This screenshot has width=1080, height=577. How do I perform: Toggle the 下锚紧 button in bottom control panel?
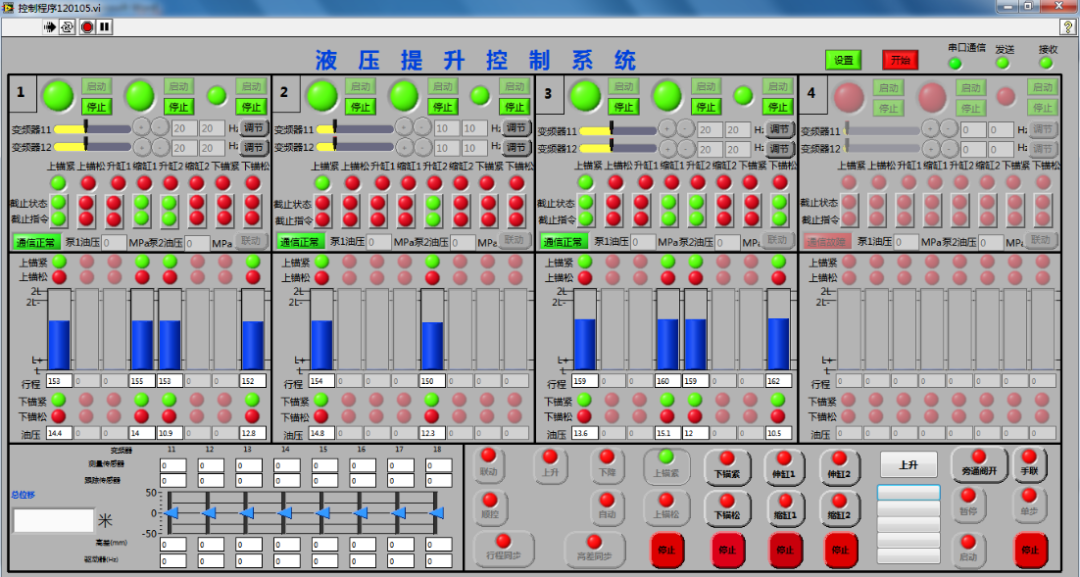[x=728, y=465]
